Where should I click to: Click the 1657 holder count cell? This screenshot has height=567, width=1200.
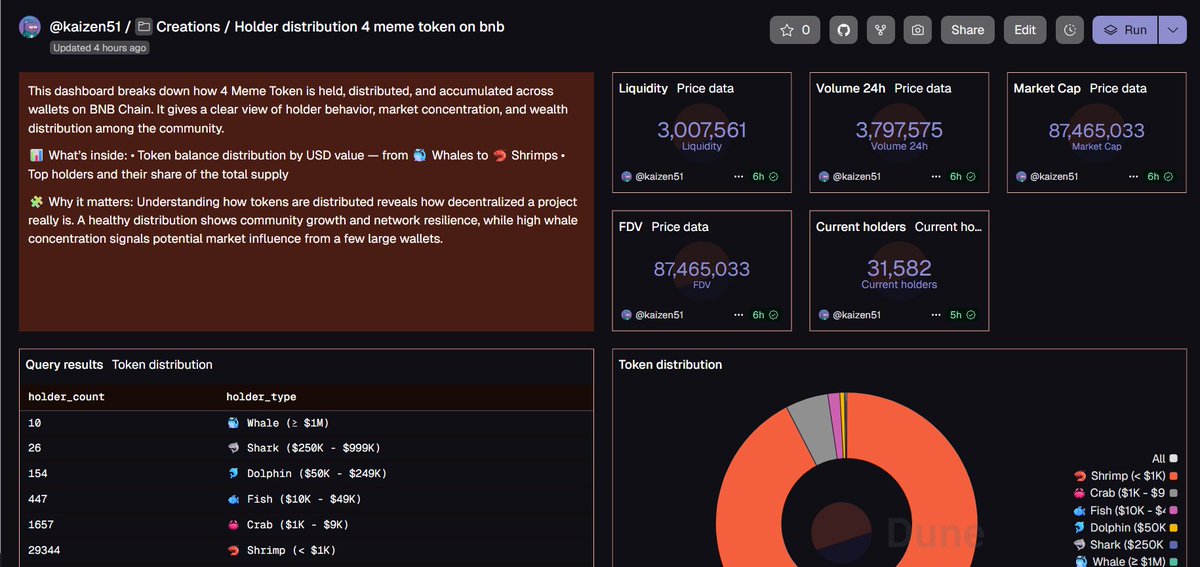(x=42, y=525)
